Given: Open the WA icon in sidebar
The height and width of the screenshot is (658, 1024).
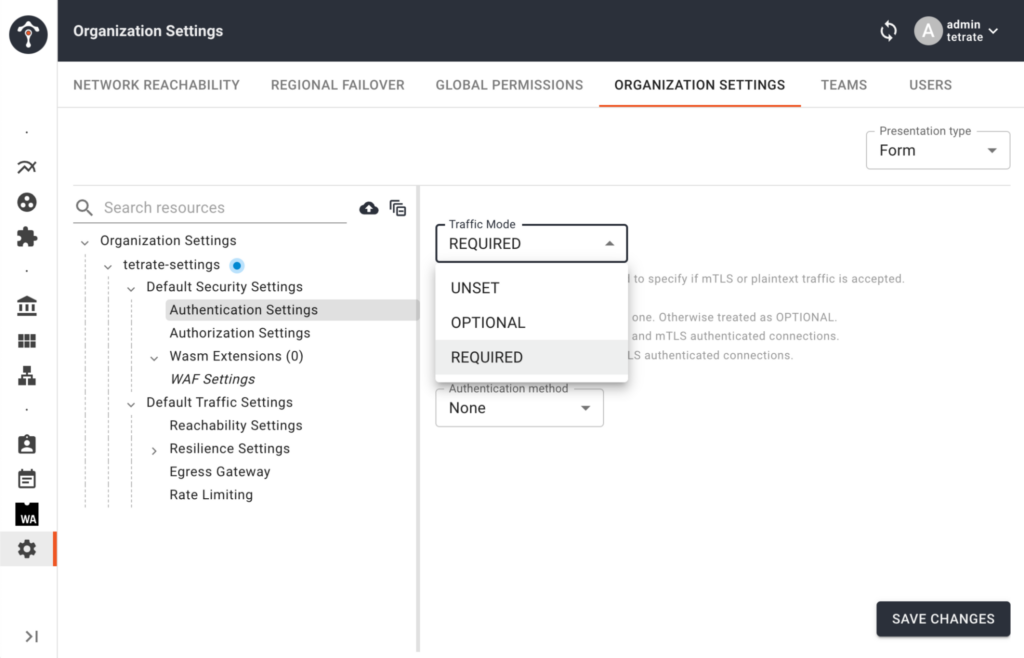Looking at the screenshot, I should click(27, 514).
